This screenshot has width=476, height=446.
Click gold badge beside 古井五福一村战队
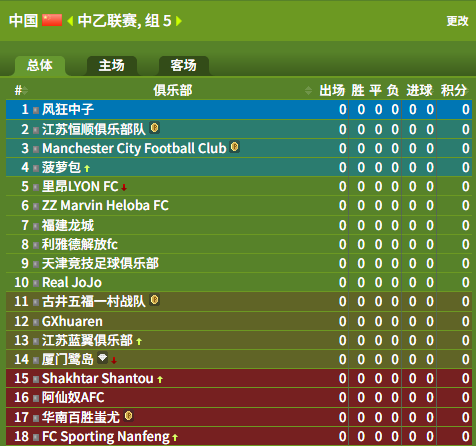tap(154, 300)
